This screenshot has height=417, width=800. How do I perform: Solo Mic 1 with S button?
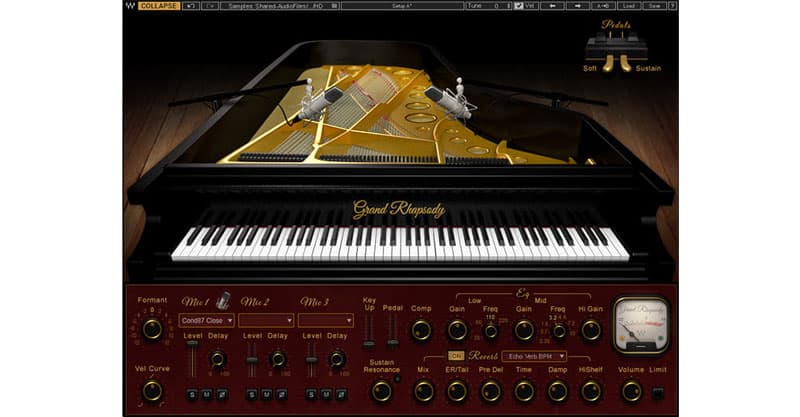click(192, 395)
